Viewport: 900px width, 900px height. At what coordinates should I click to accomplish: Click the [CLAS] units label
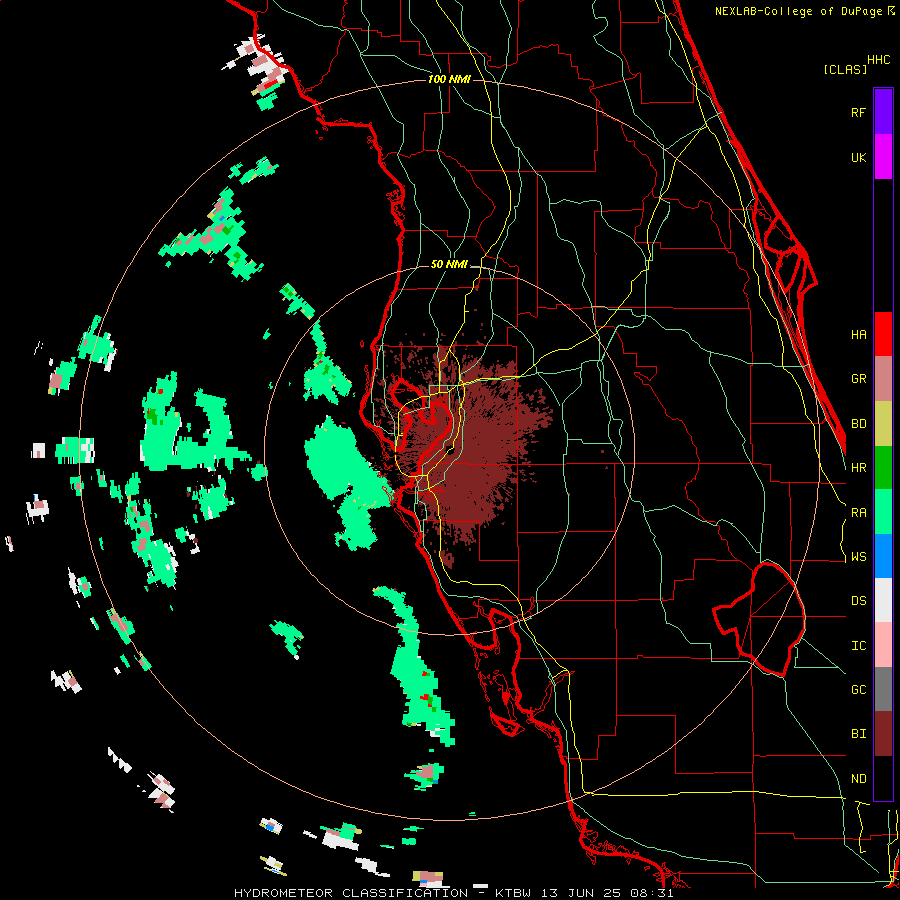(x=845, y=70)
